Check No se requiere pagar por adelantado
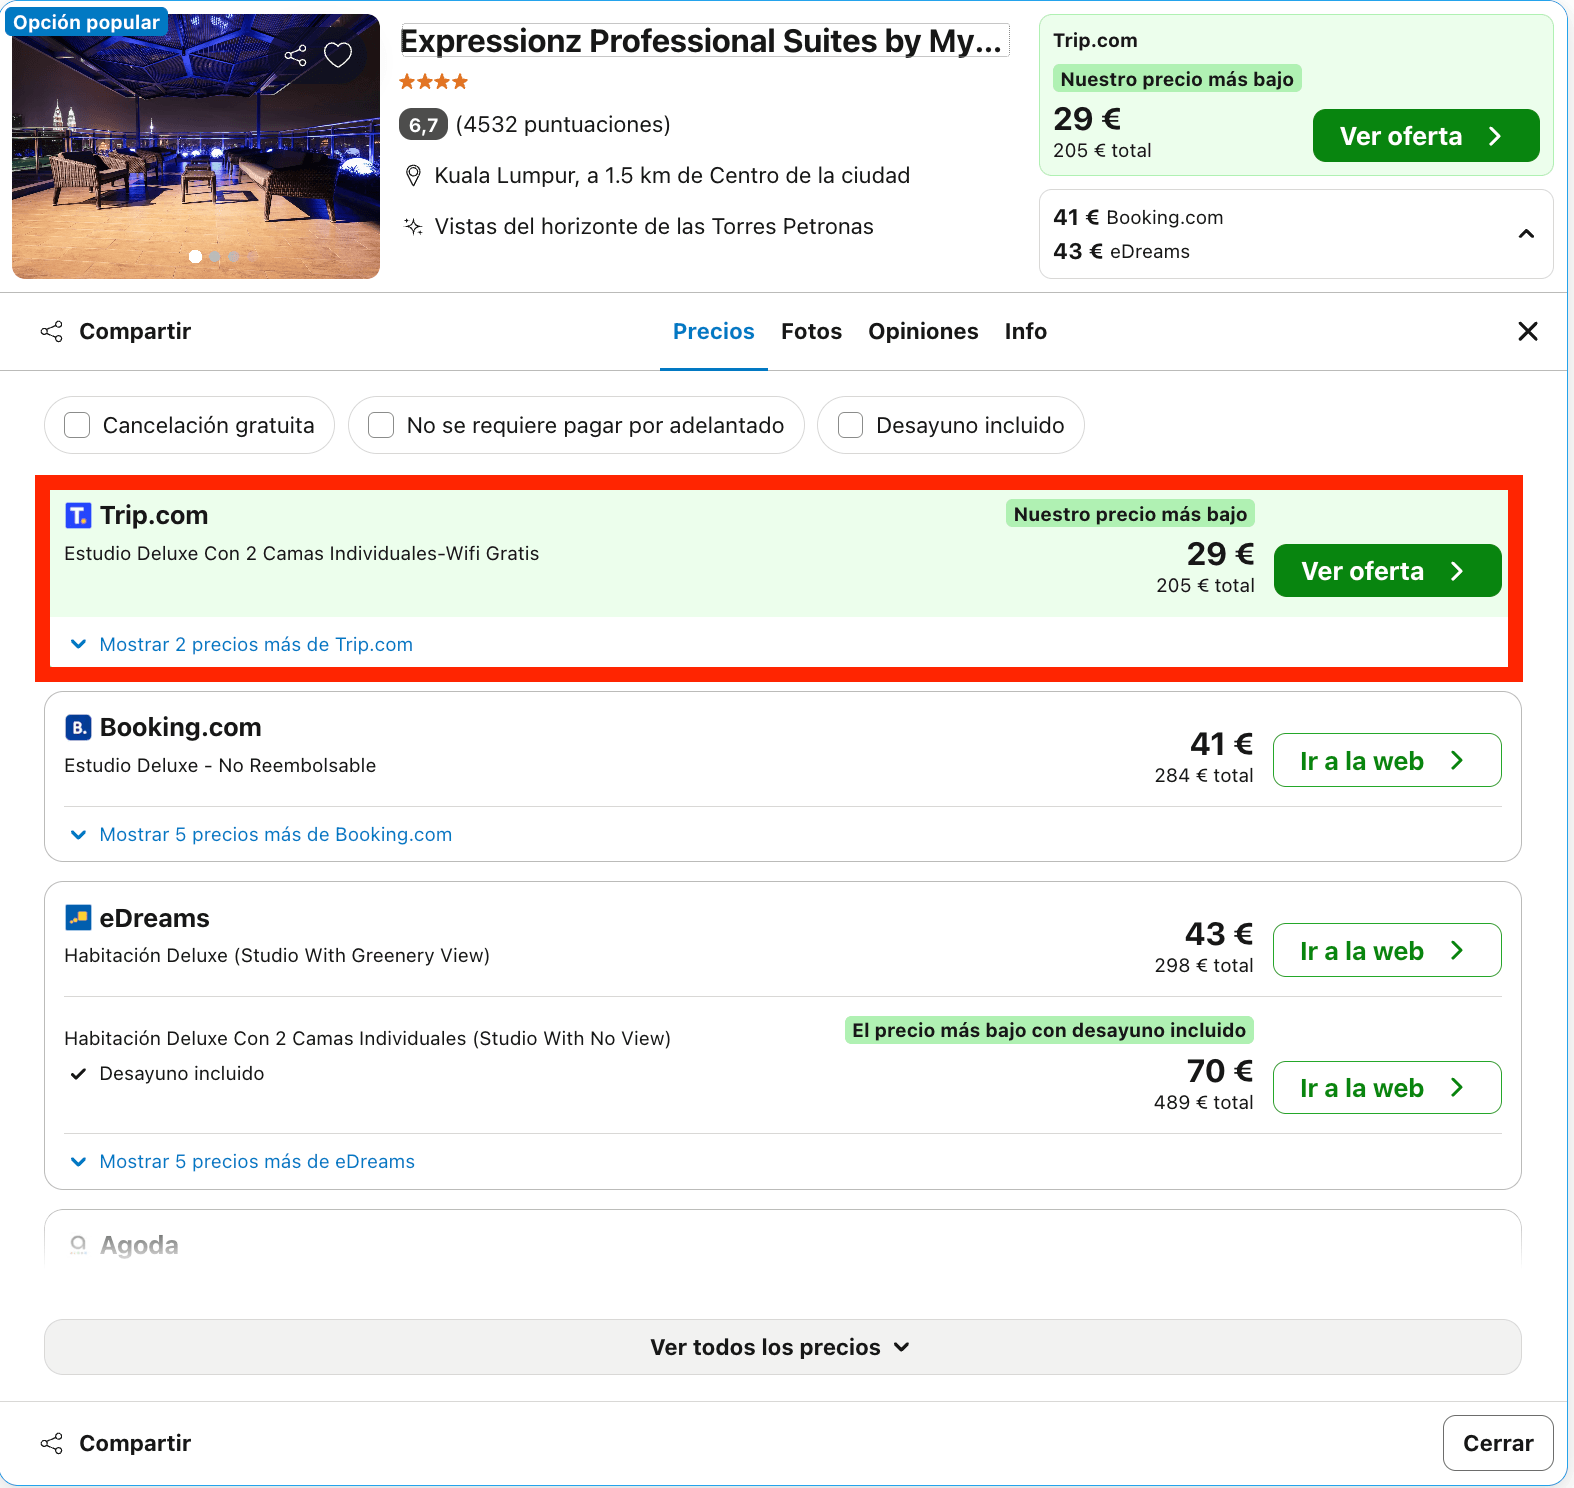Viewport: 1574px width, 1488px height. (381, 425)
